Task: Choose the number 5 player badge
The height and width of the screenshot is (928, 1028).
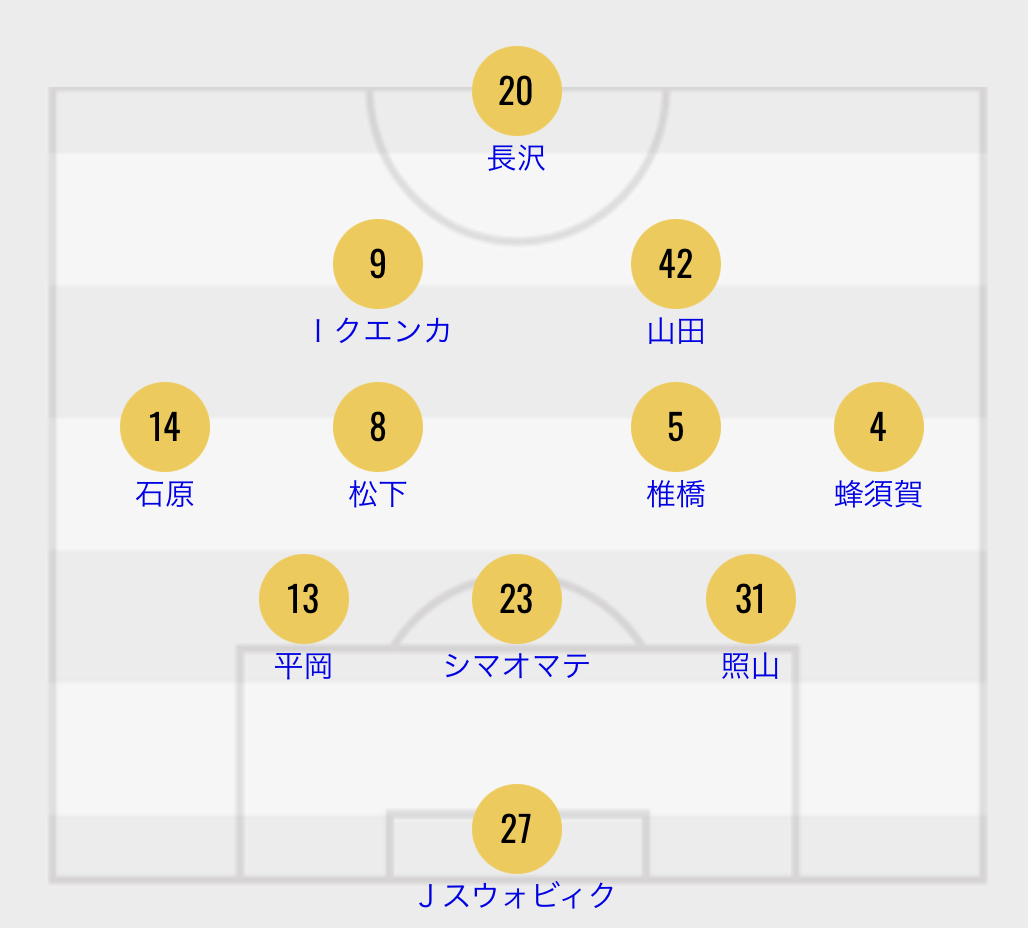Action: (x=676, y=427)
